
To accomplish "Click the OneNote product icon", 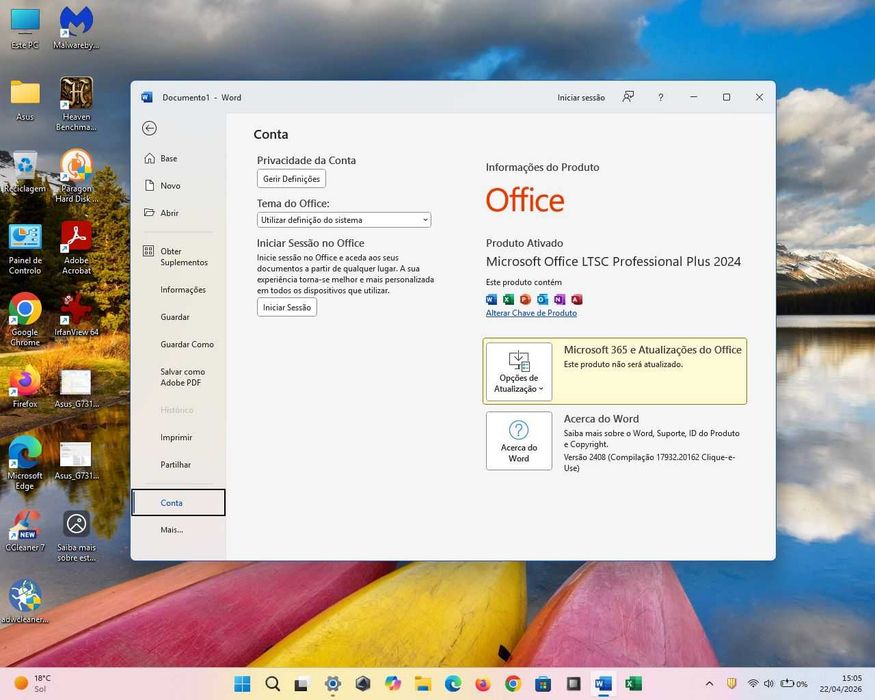I will 560,300.
